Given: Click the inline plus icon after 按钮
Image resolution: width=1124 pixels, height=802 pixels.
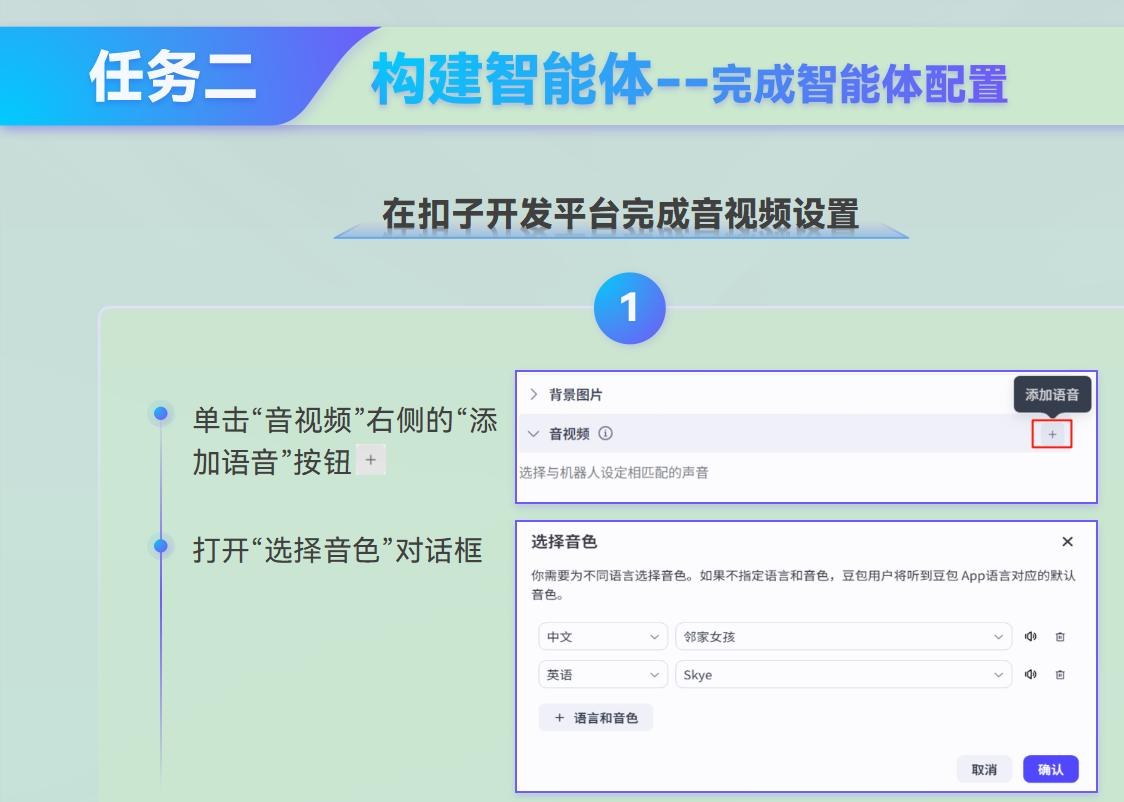Looking at the screenshot, I should pos(371,460).
